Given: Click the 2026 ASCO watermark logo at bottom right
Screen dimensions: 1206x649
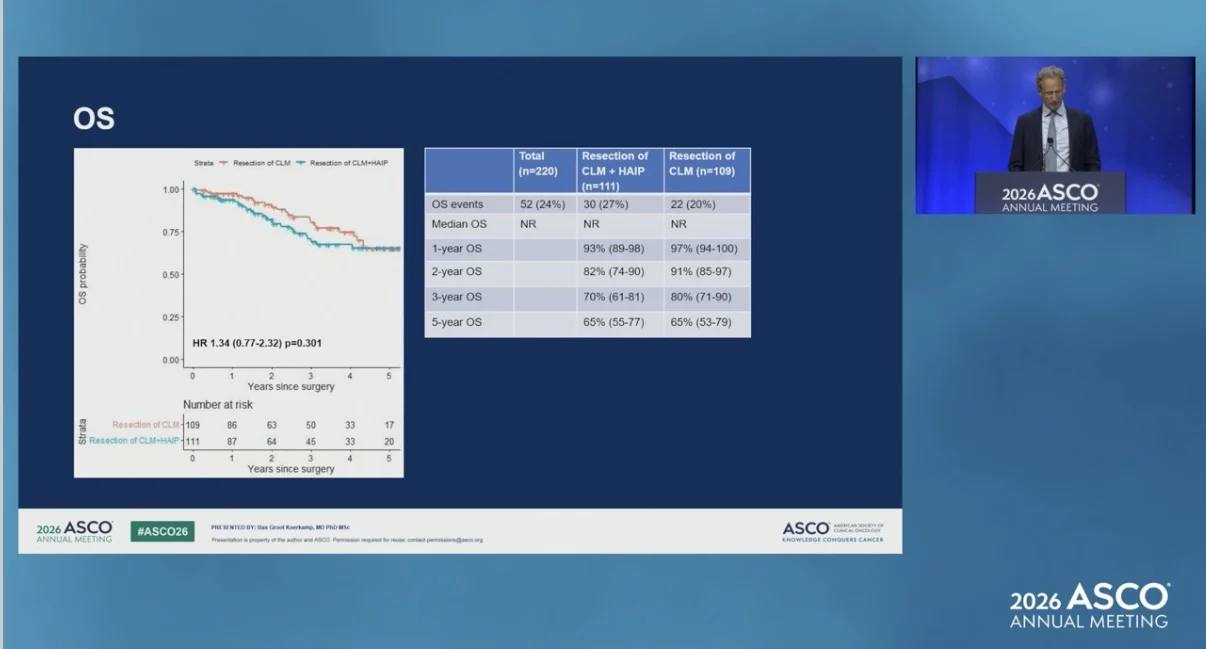Looking at the screenshot, I should click(1088, 605).
